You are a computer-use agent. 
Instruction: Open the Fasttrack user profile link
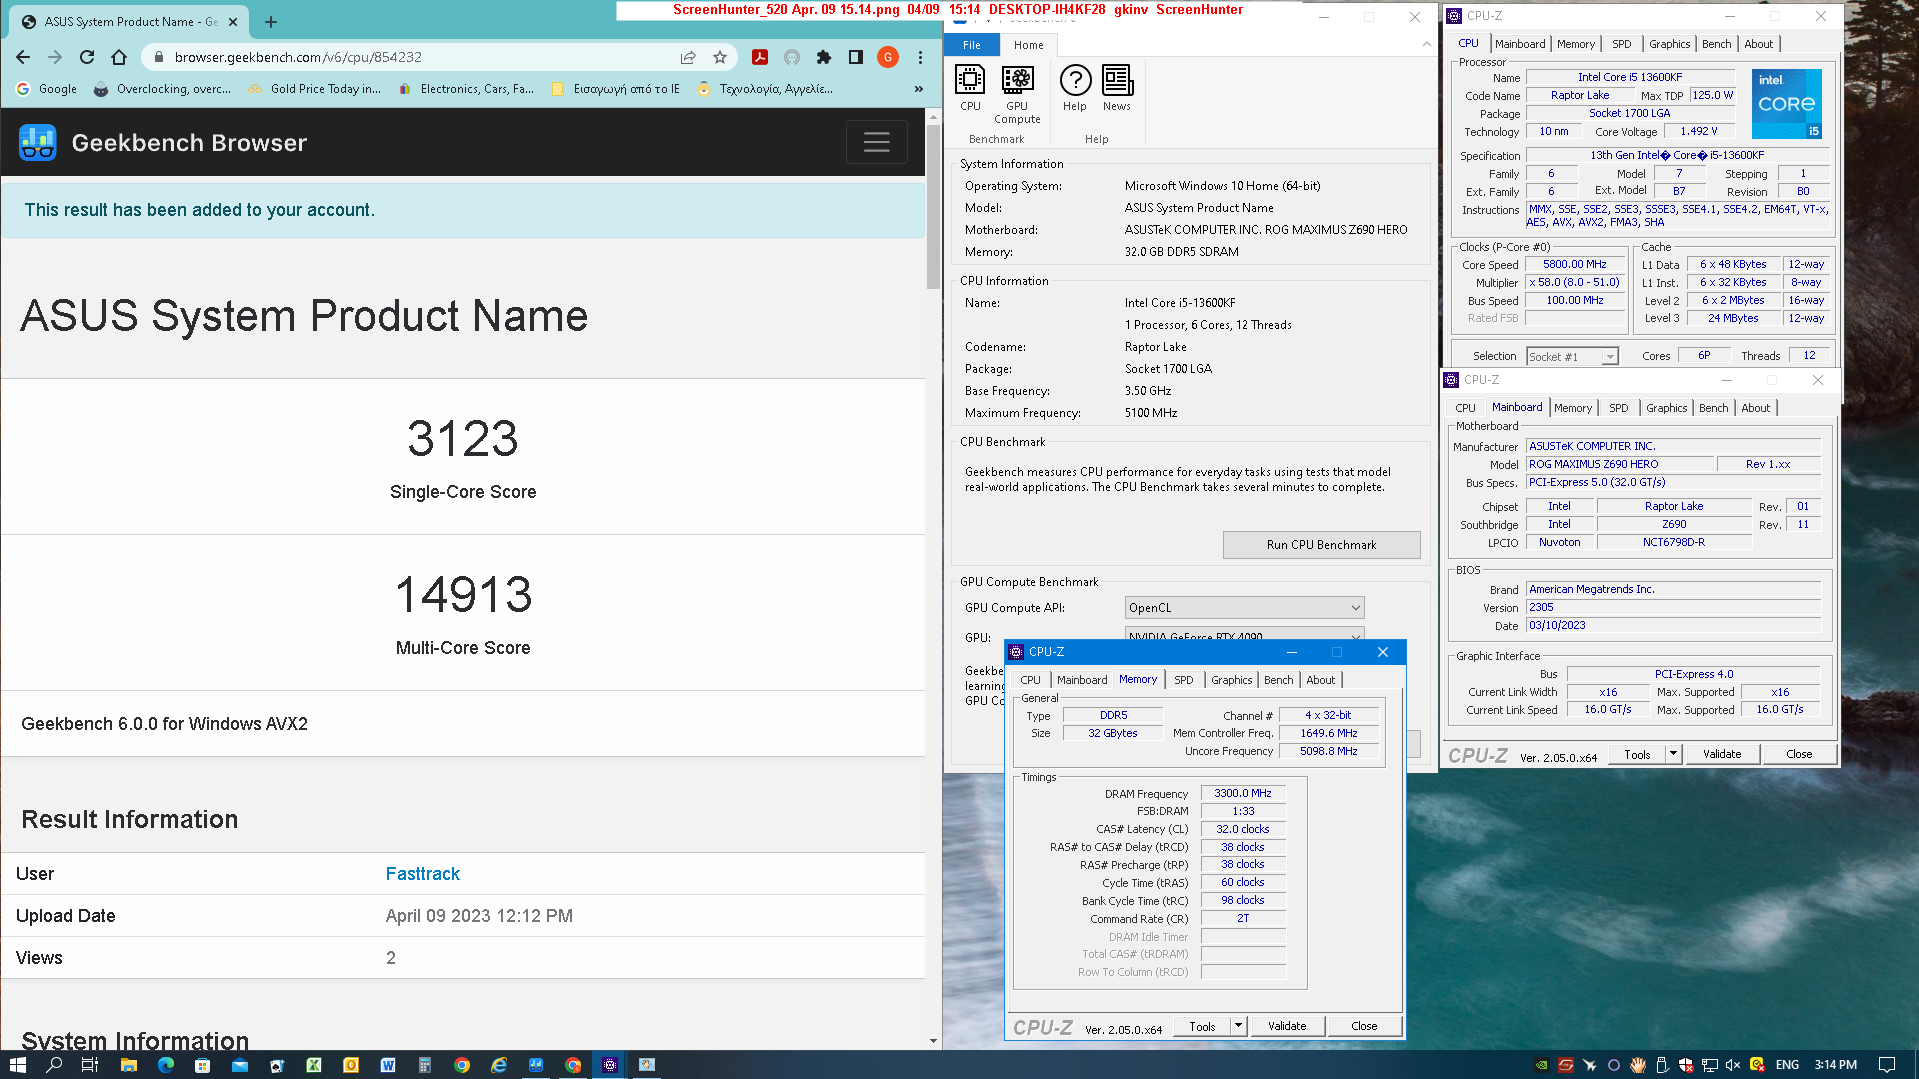422,874
